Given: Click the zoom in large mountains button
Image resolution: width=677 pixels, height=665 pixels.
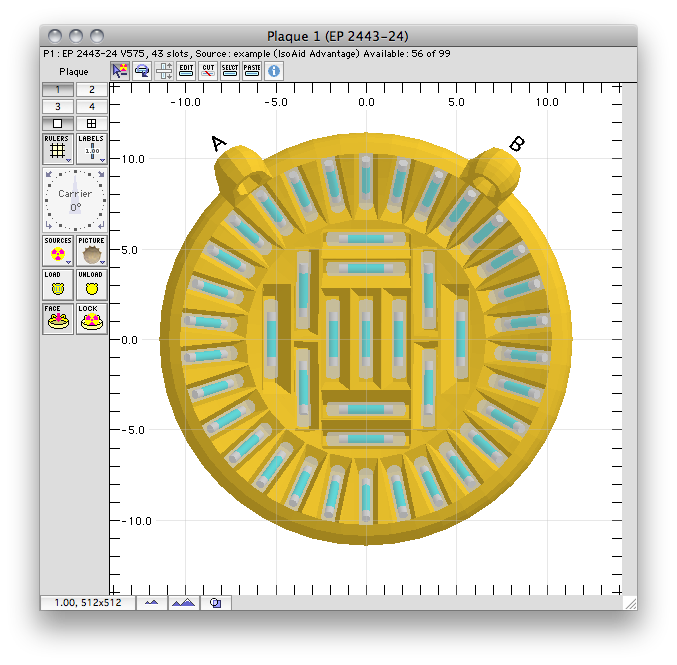Looking at the screenshot, I should [x=183, y=603].
